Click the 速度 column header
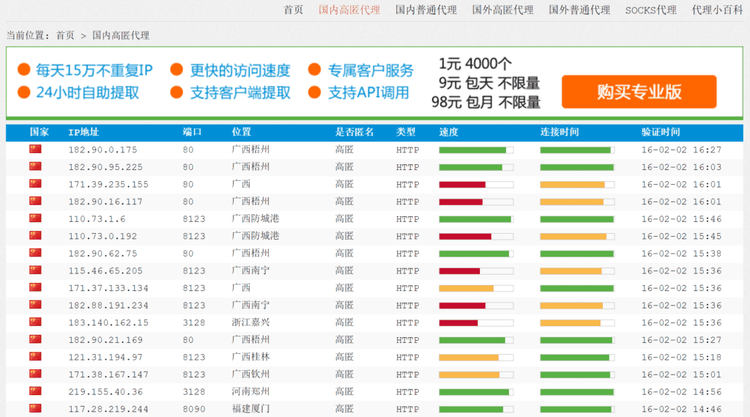The height and width of the screenshot is (417, 750). tap(449, 132)
